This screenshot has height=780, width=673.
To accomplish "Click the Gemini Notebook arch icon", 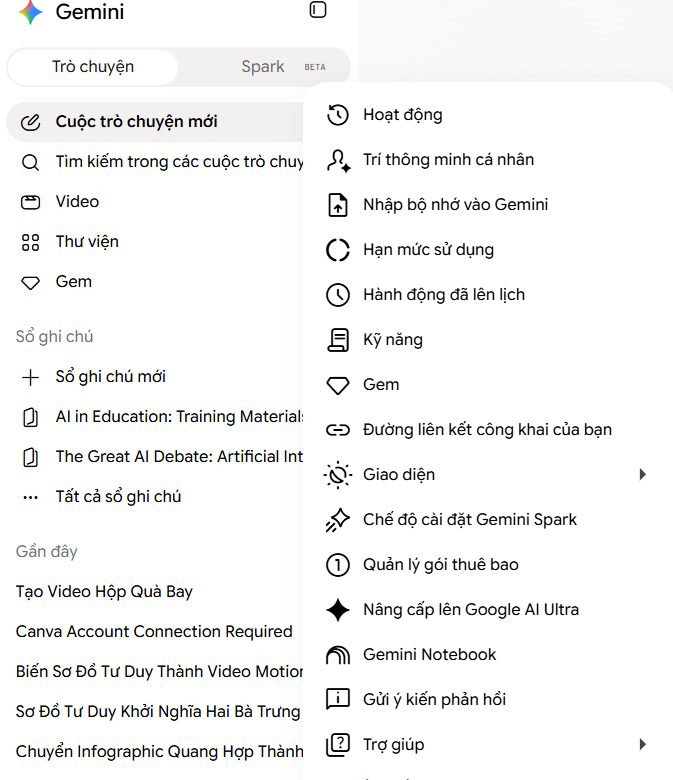I will [338, 655].
